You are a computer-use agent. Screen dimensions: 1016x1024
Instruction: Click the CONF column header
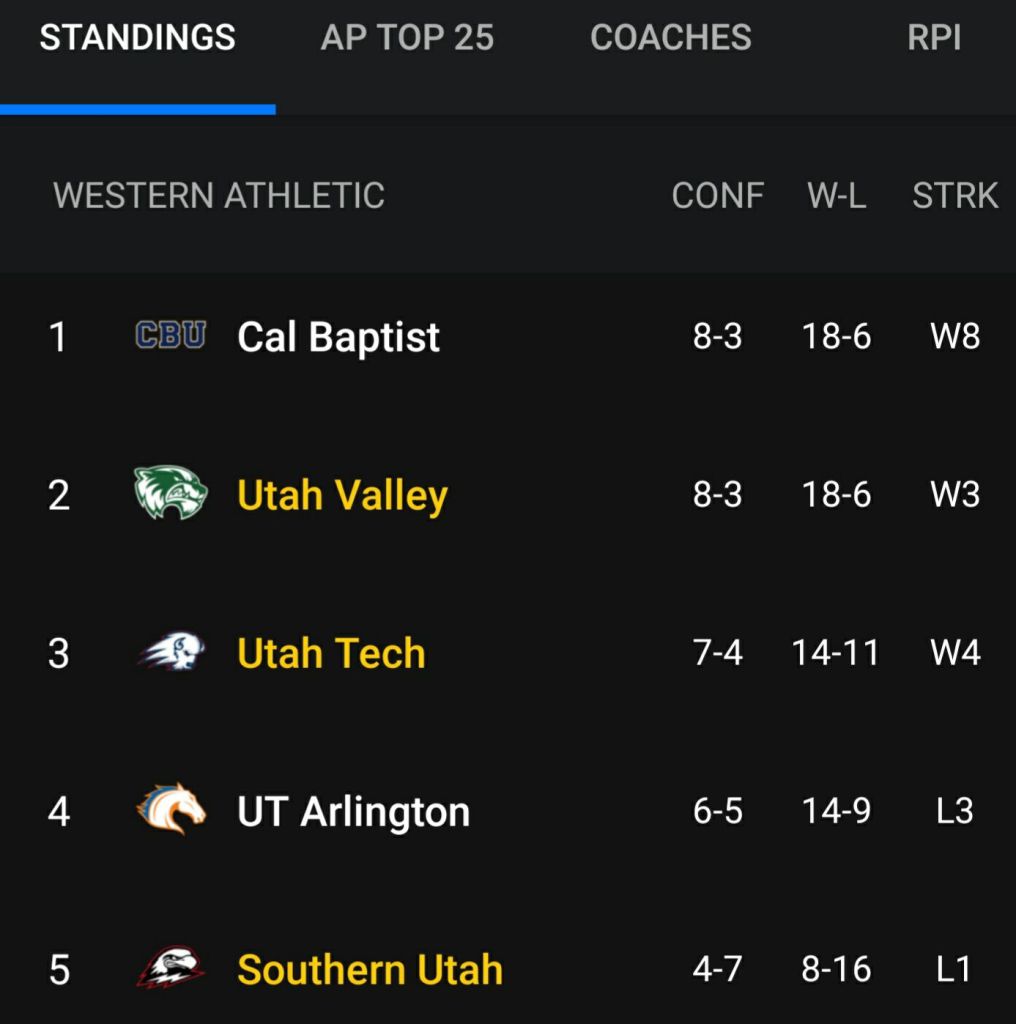(x=717, y=195)
